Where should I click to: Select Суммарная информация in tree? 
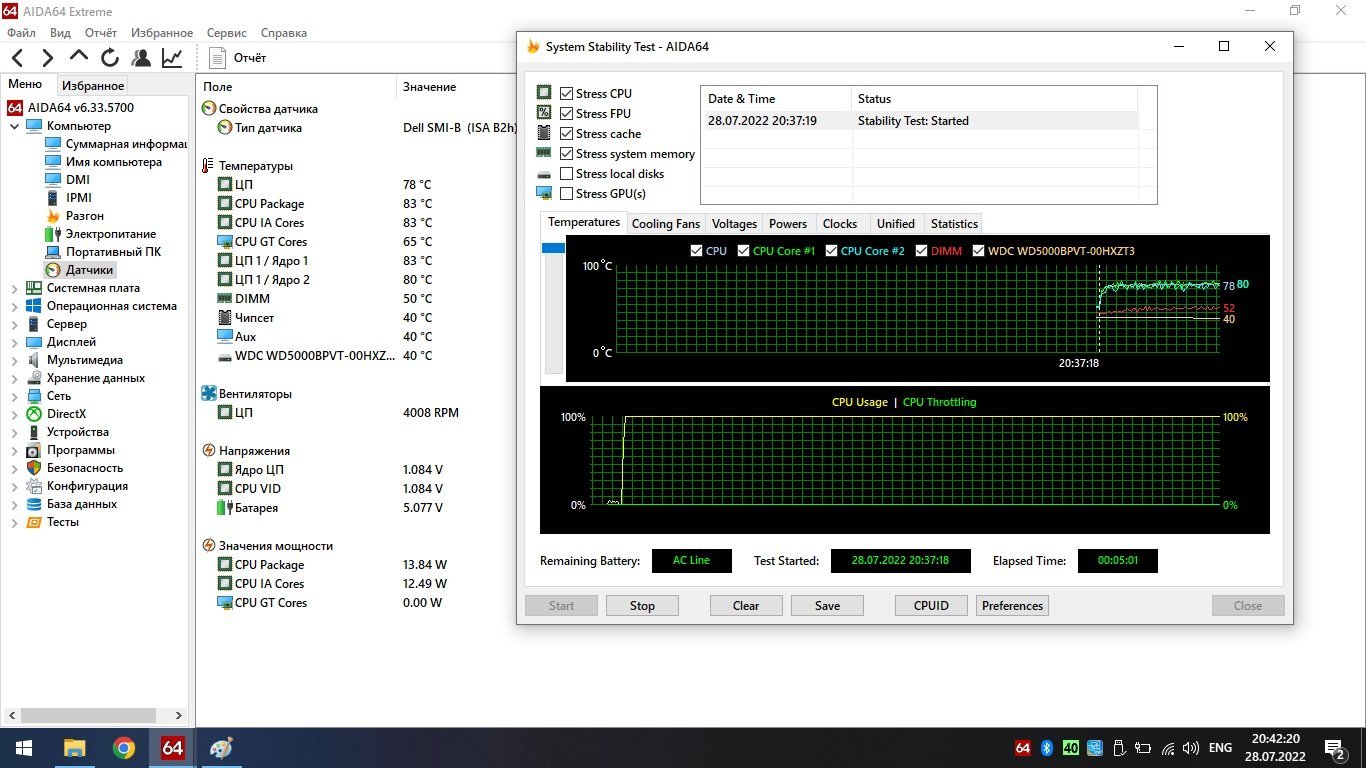[x=126, y=144]
